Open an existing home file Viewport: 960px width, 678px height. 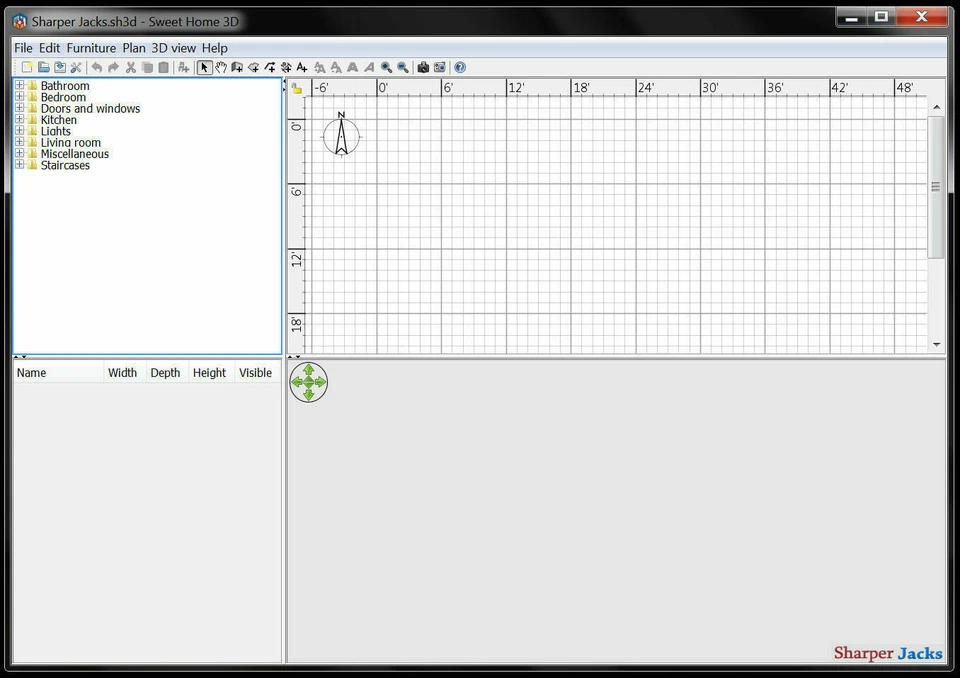[43, 67]
